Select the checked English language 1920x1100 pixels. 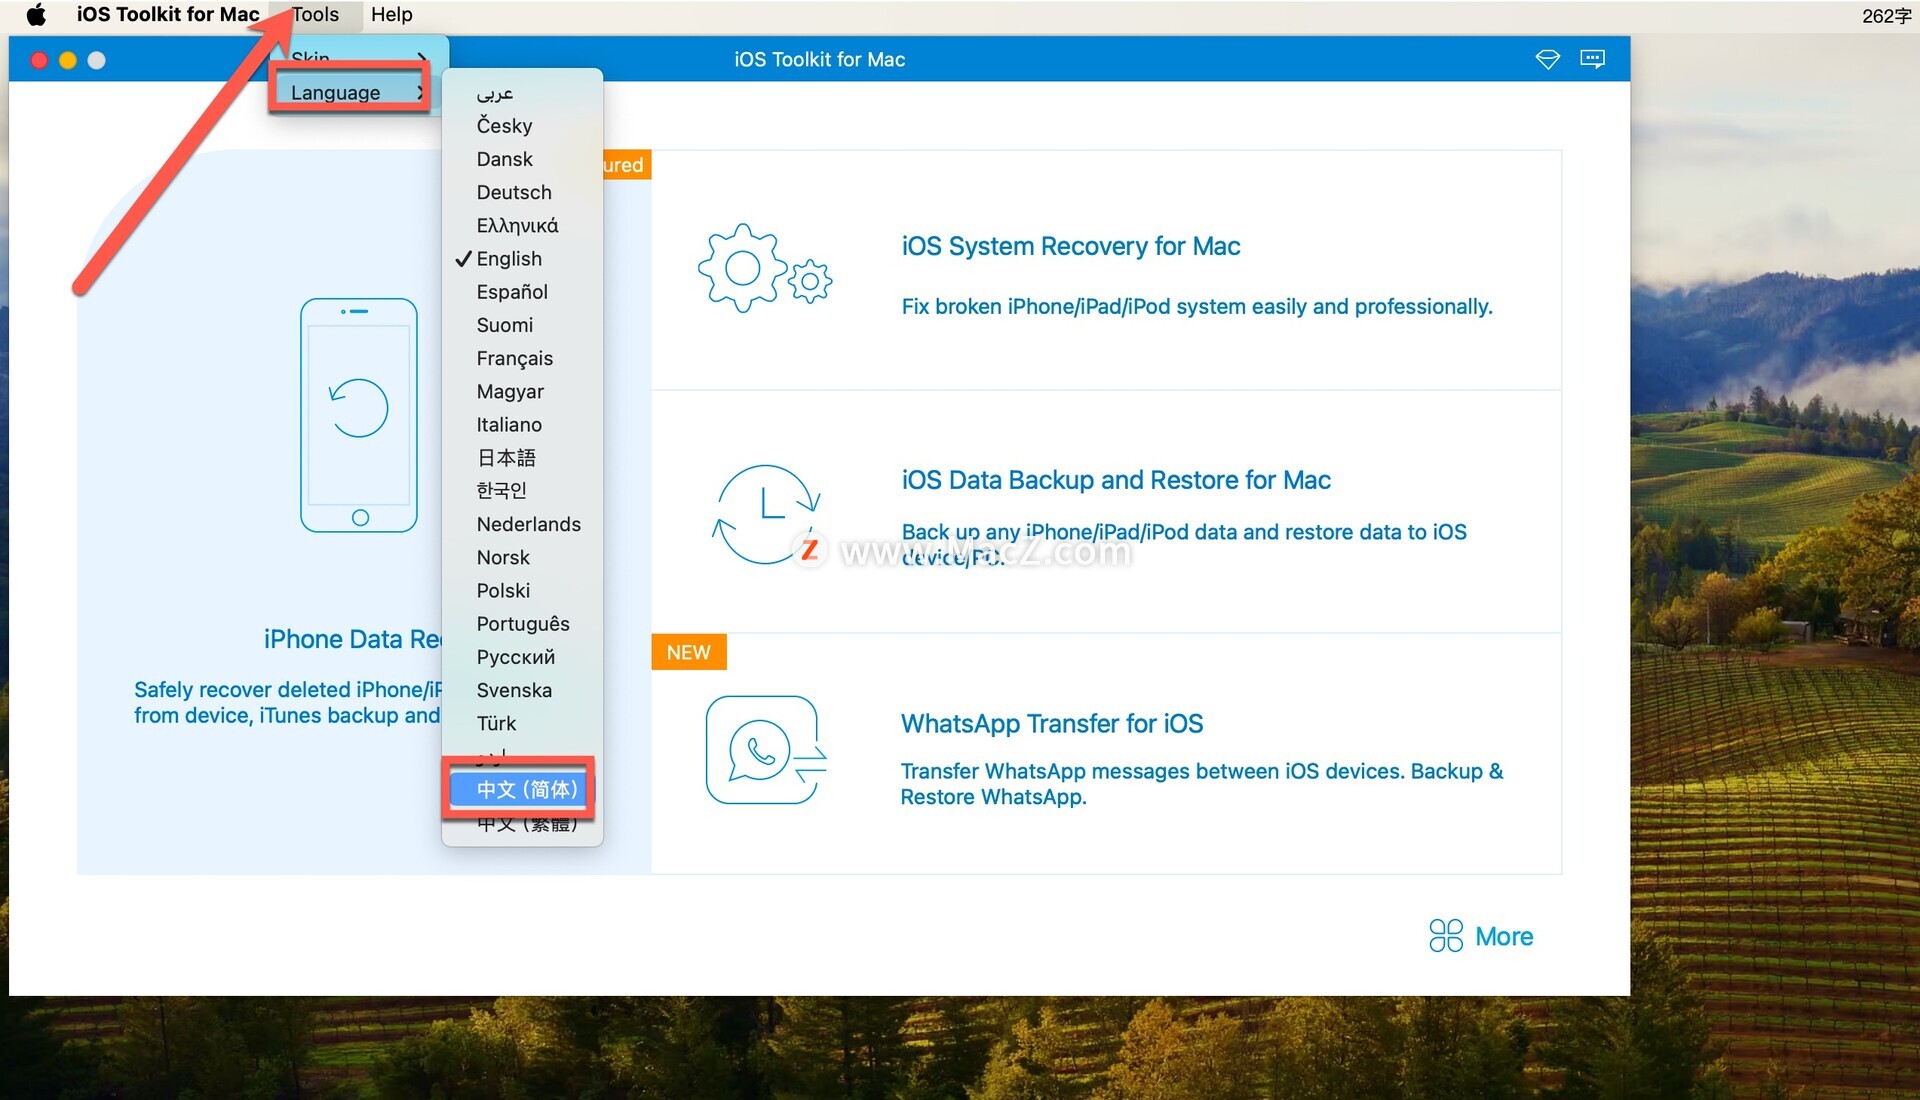[523, 258]
